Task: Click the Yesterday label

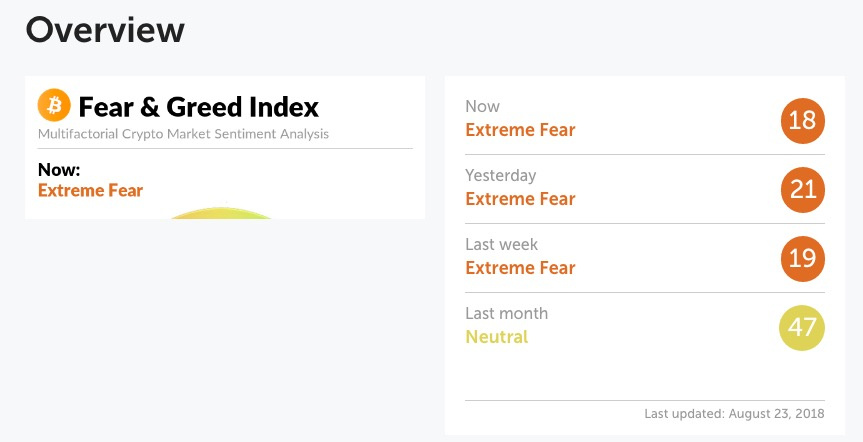Action: (x=501, y=176)
